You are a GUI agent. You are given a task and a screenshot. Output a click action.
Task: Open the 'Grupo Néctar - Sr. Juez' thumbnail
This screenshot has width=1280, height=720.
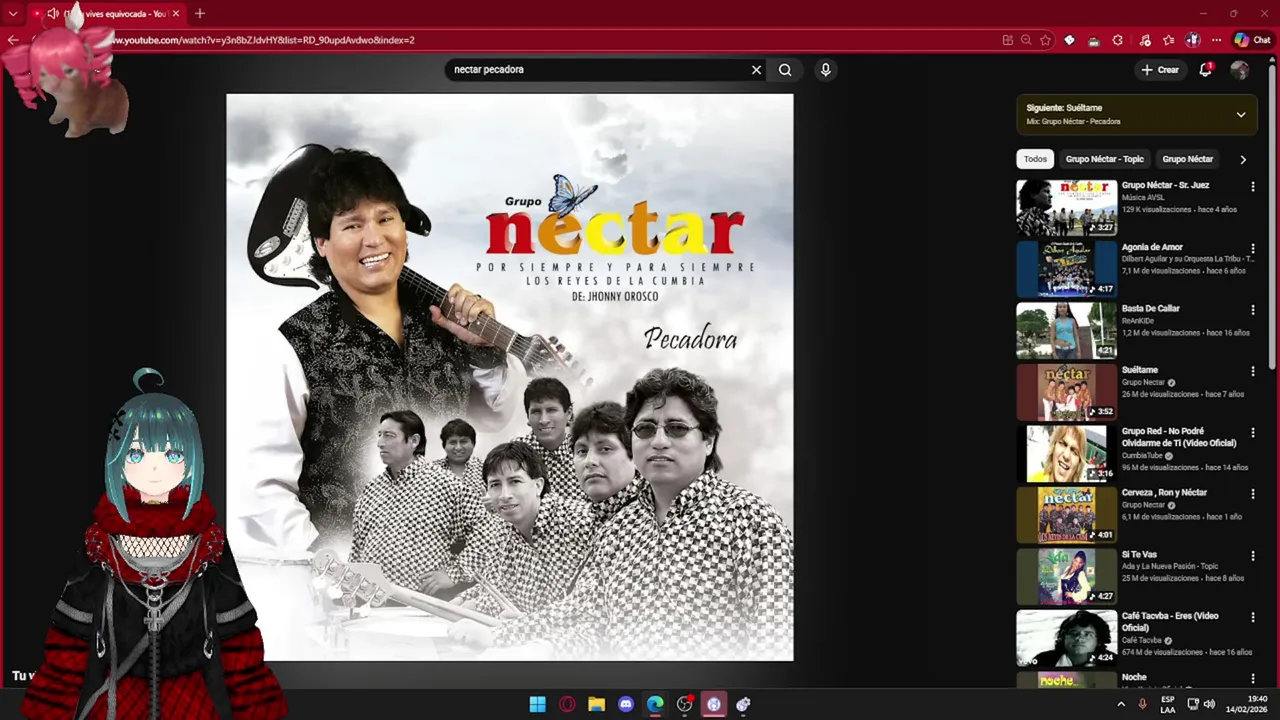[1067, 207]
